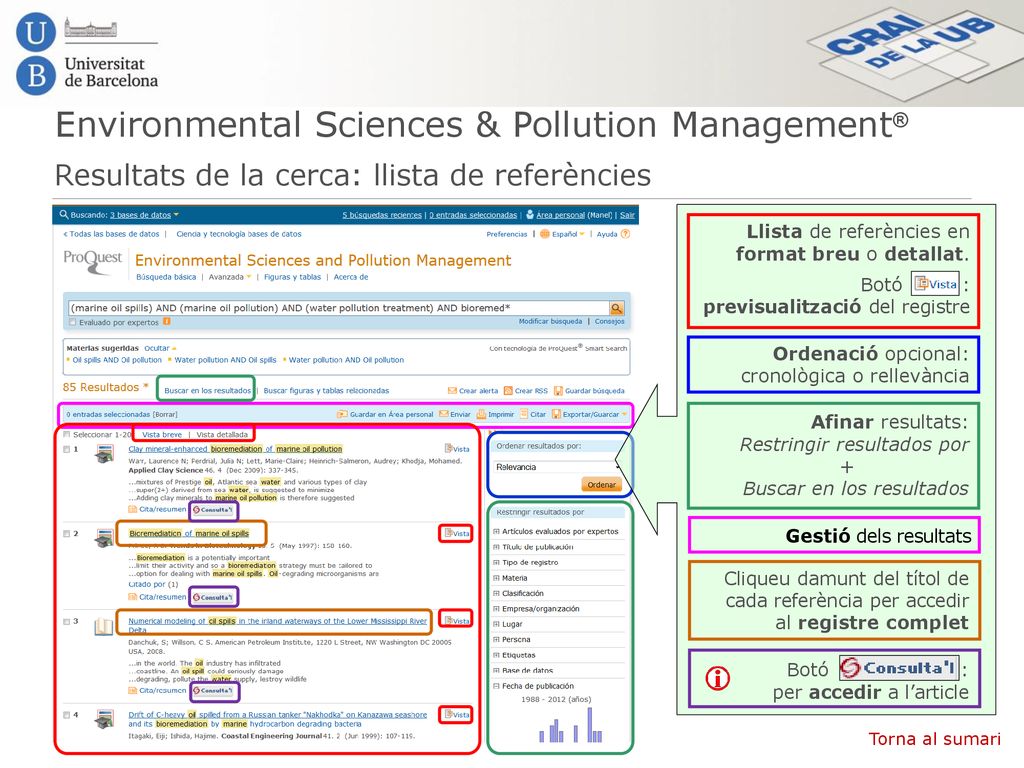Click the Universitat de Barcelona logo
This screenshot has width=1024, height=768.
87,54
